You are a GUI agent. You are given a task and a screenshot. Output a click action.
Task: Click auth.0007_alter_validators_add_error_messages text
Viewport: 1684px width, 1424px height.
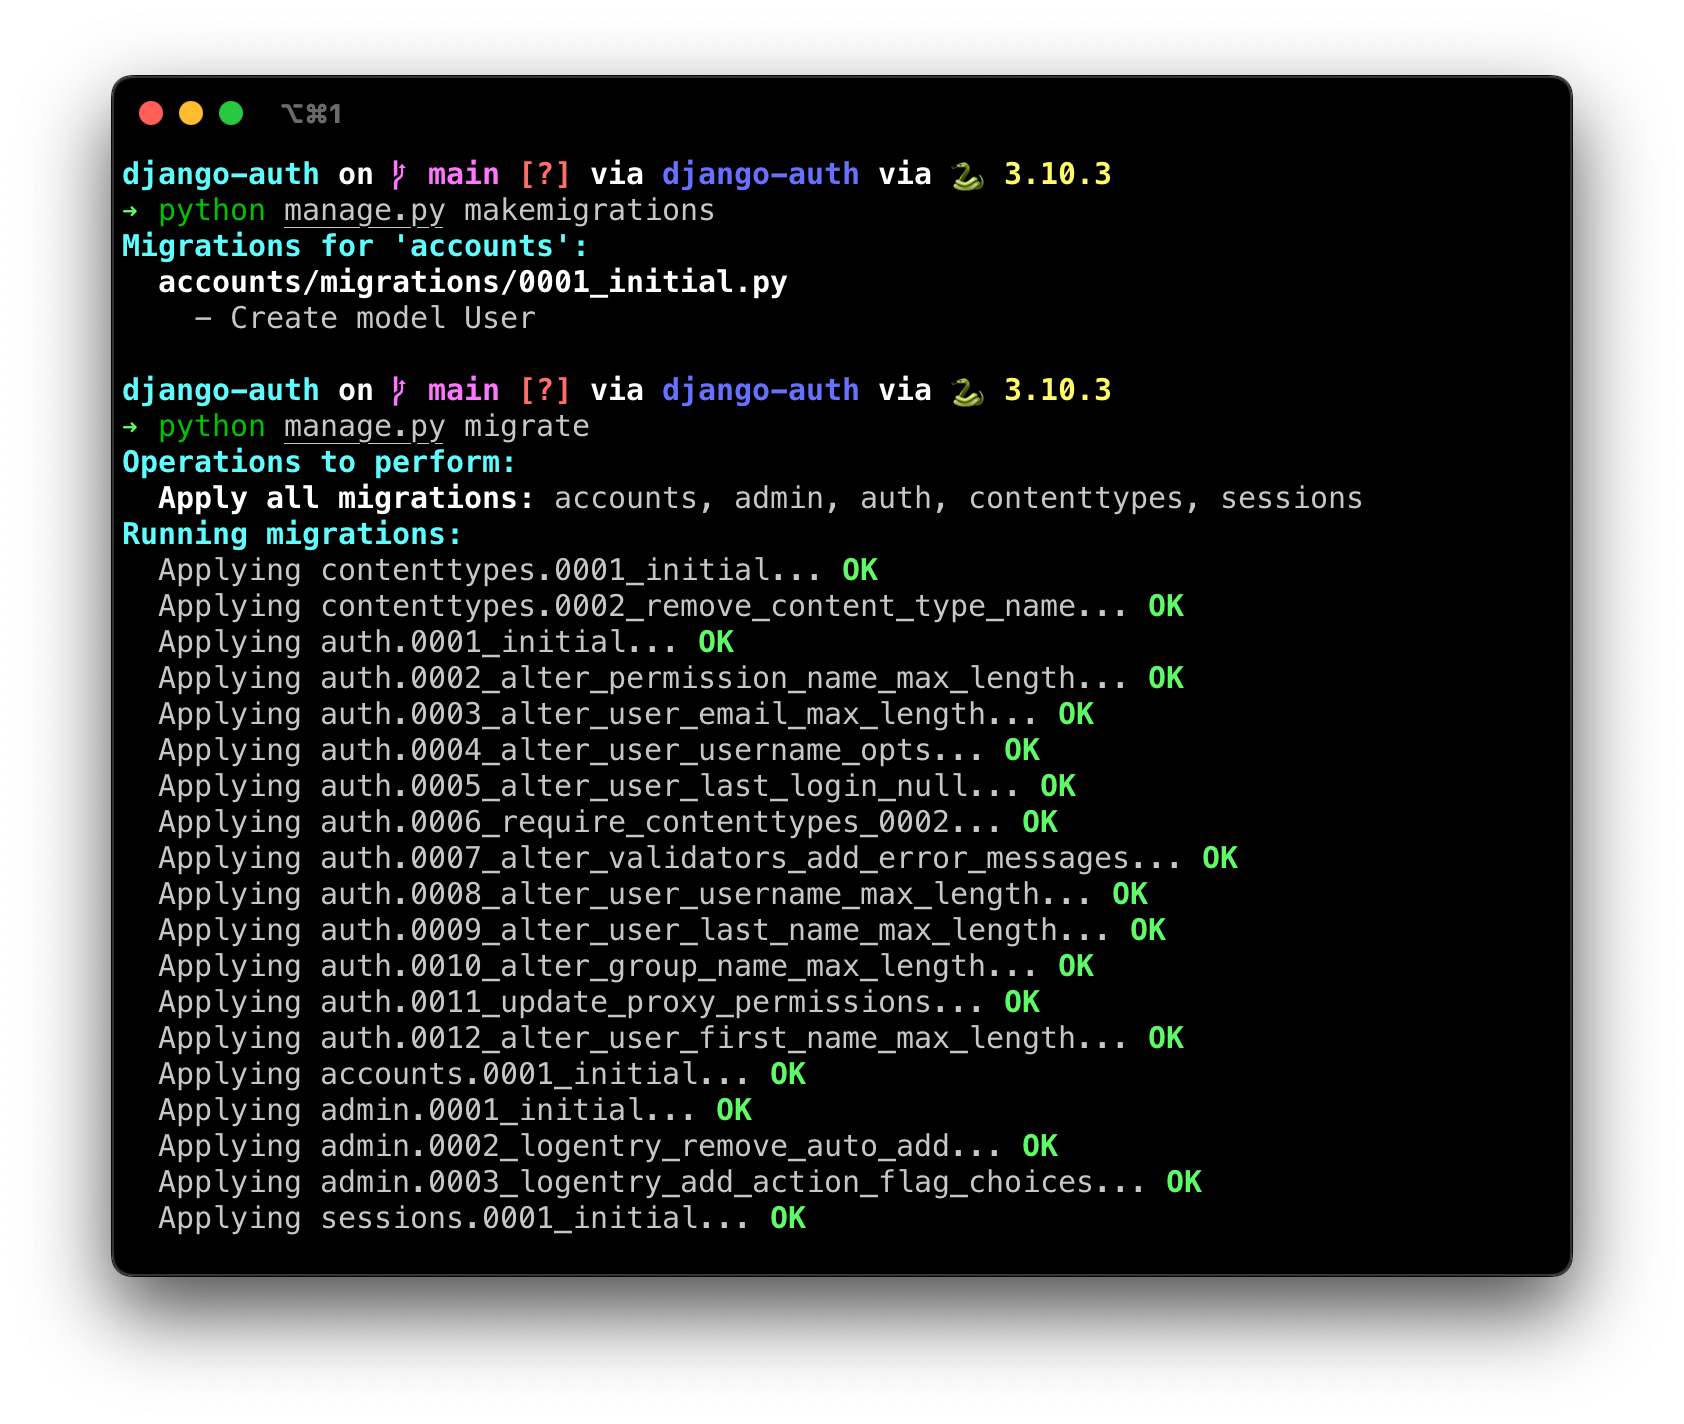coord(751,859)
